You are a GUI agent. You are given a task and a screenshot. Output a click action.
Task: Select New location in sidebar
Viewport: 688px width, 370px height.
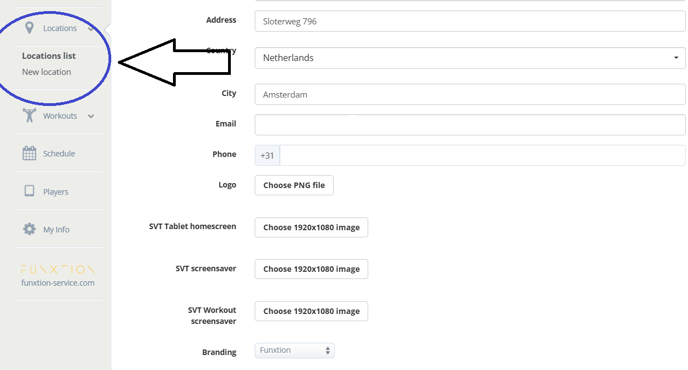[47, 72]
